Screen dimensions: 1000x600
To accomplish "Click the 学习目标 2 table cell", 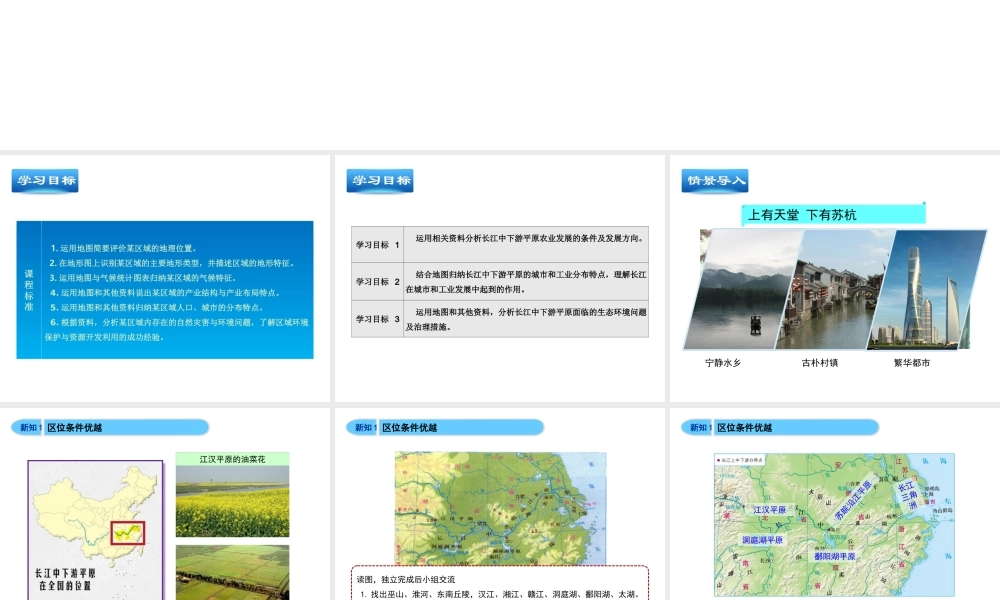I will click(378, 282).
